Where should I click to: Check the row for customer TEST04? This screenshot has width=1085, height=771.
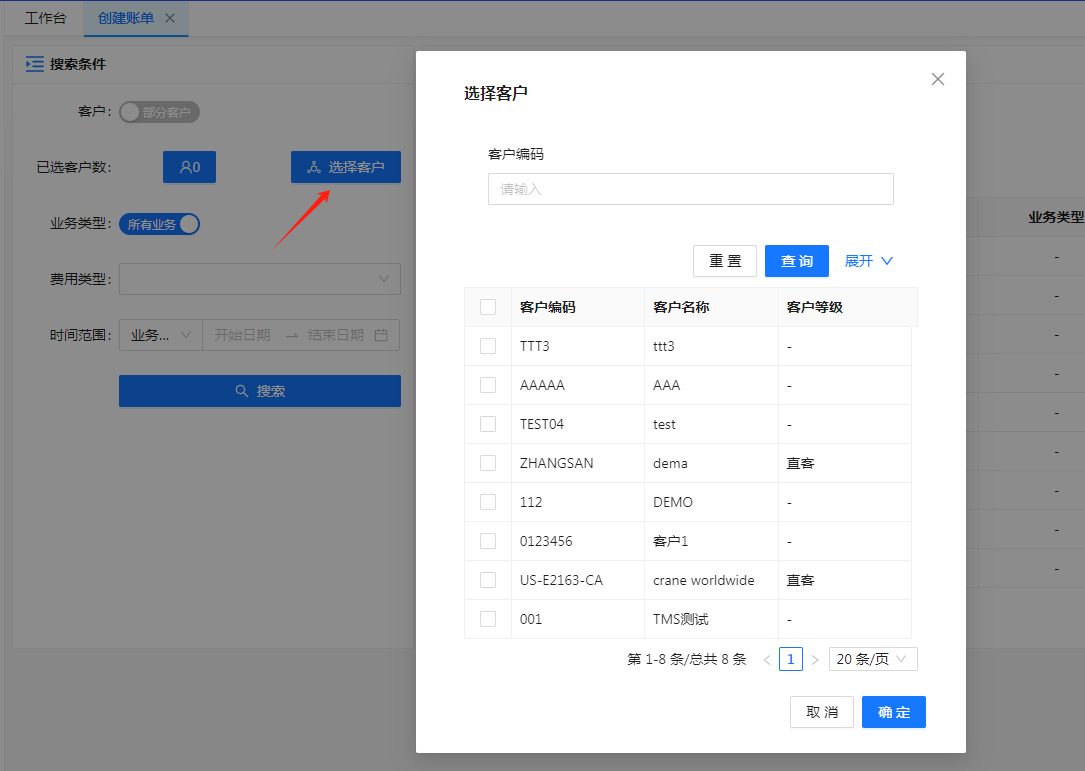pyautogui.click(x=488, y=424)
